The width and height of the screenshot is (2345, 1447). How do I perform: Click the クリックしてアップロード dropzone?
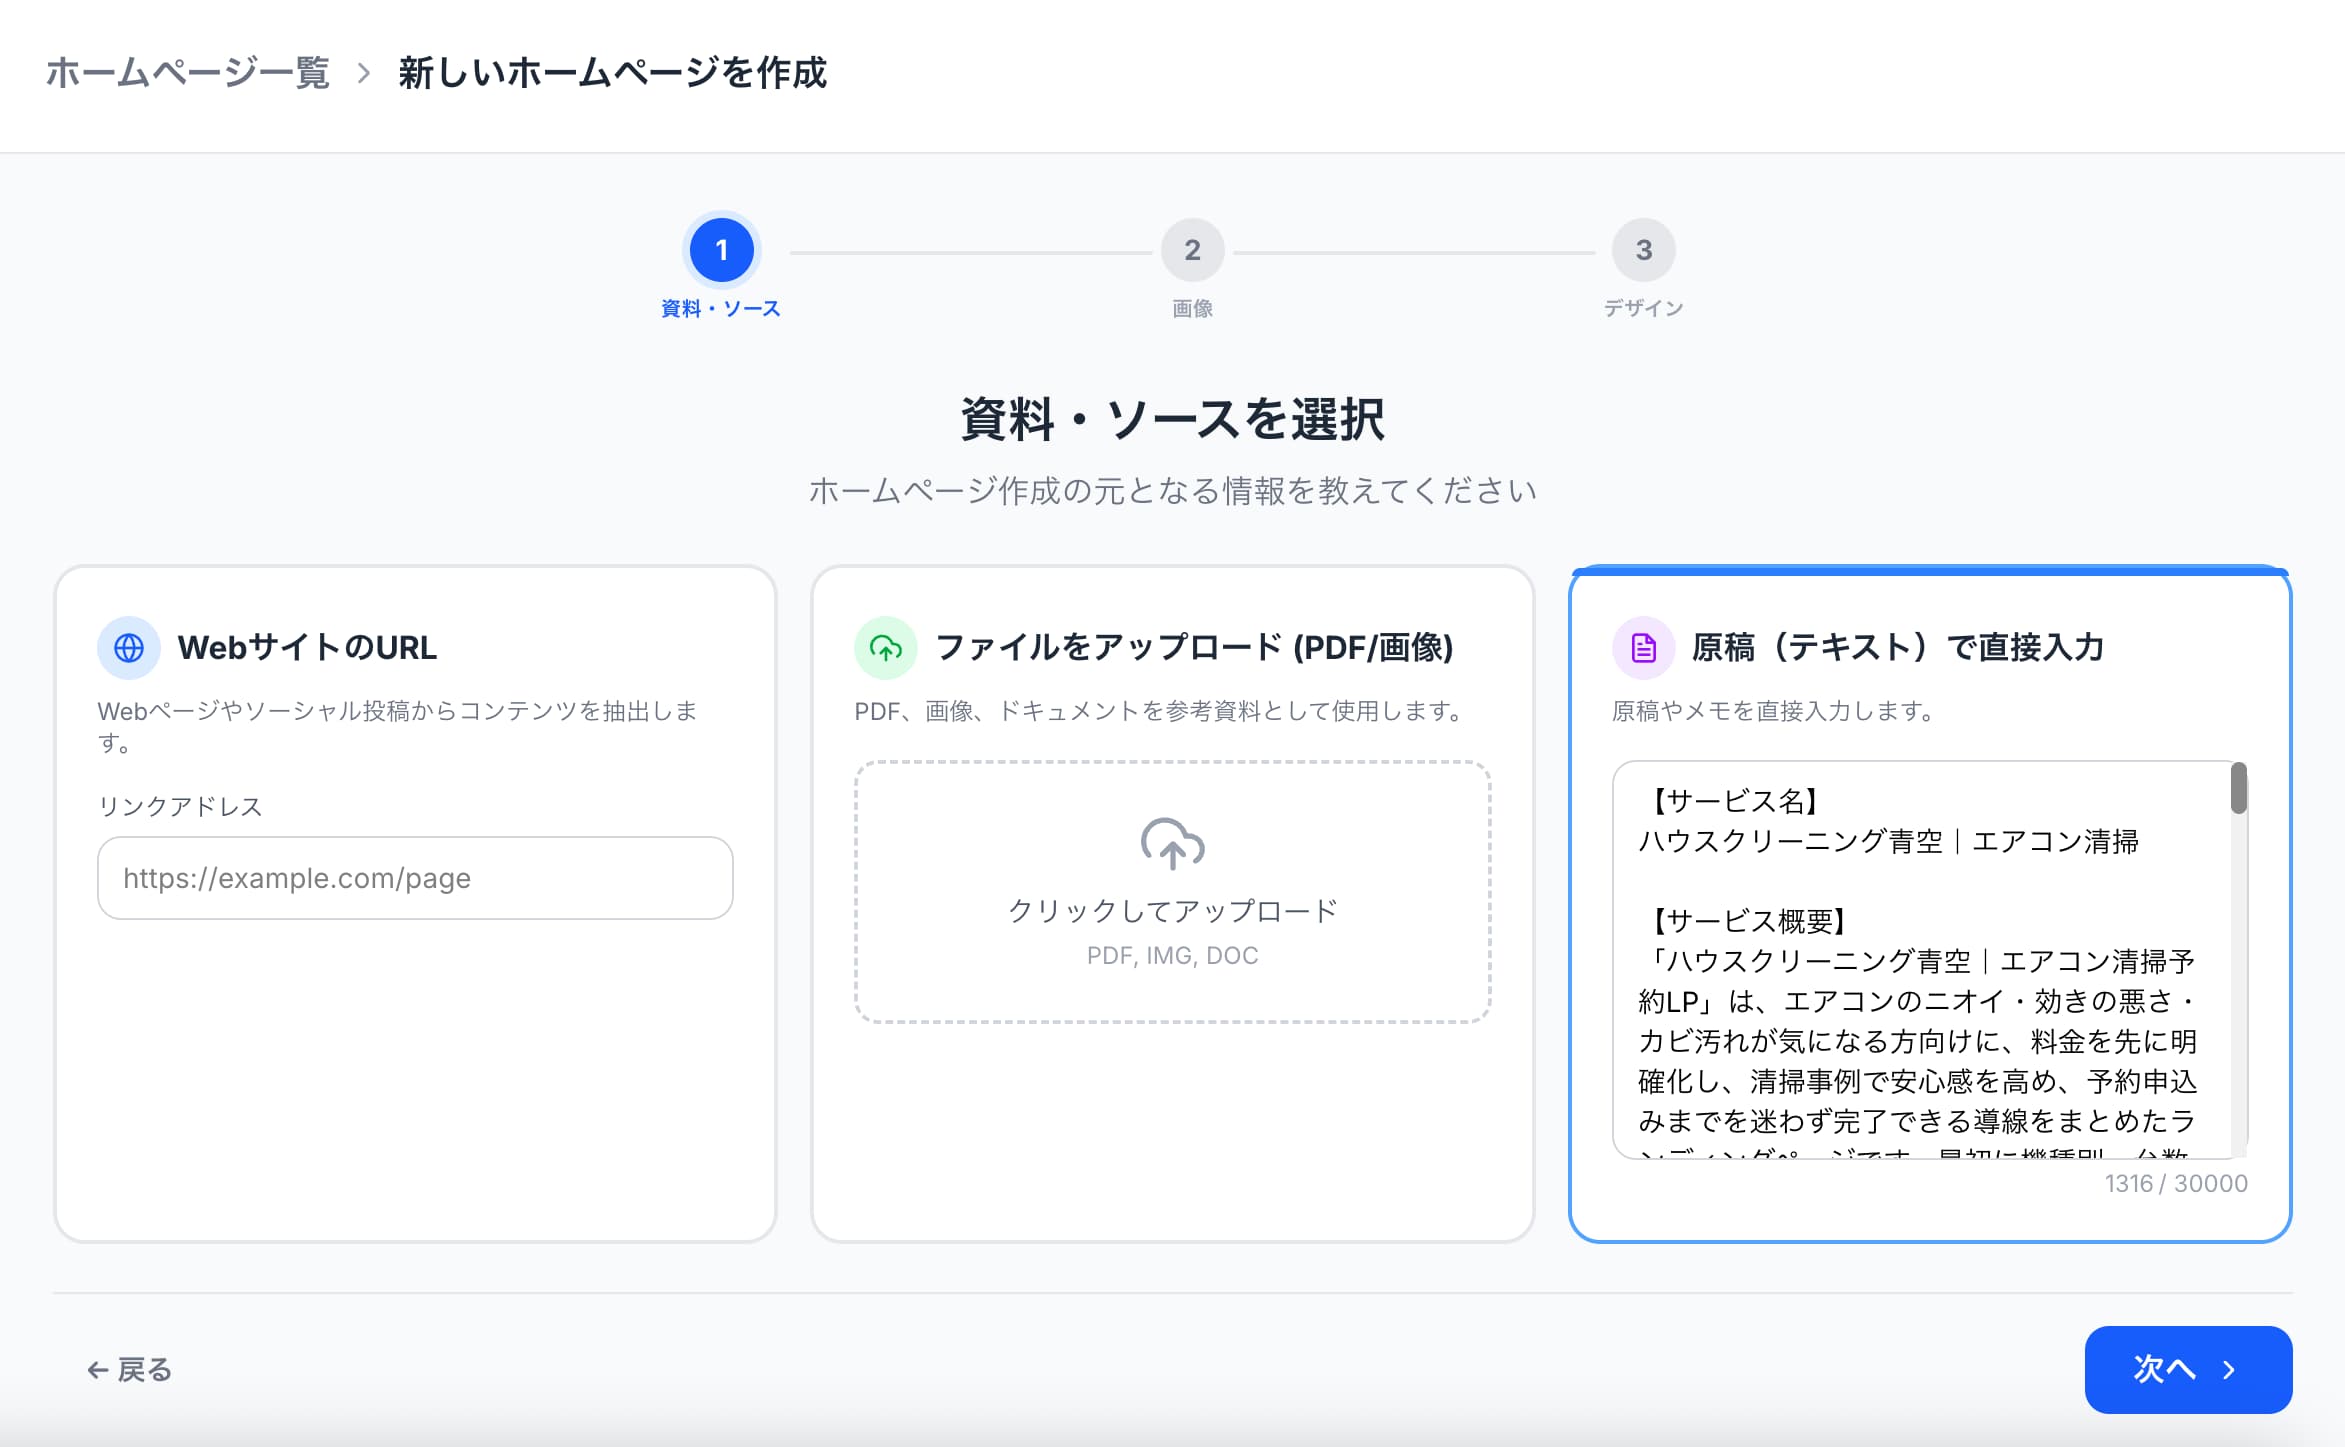[1172, 910]
